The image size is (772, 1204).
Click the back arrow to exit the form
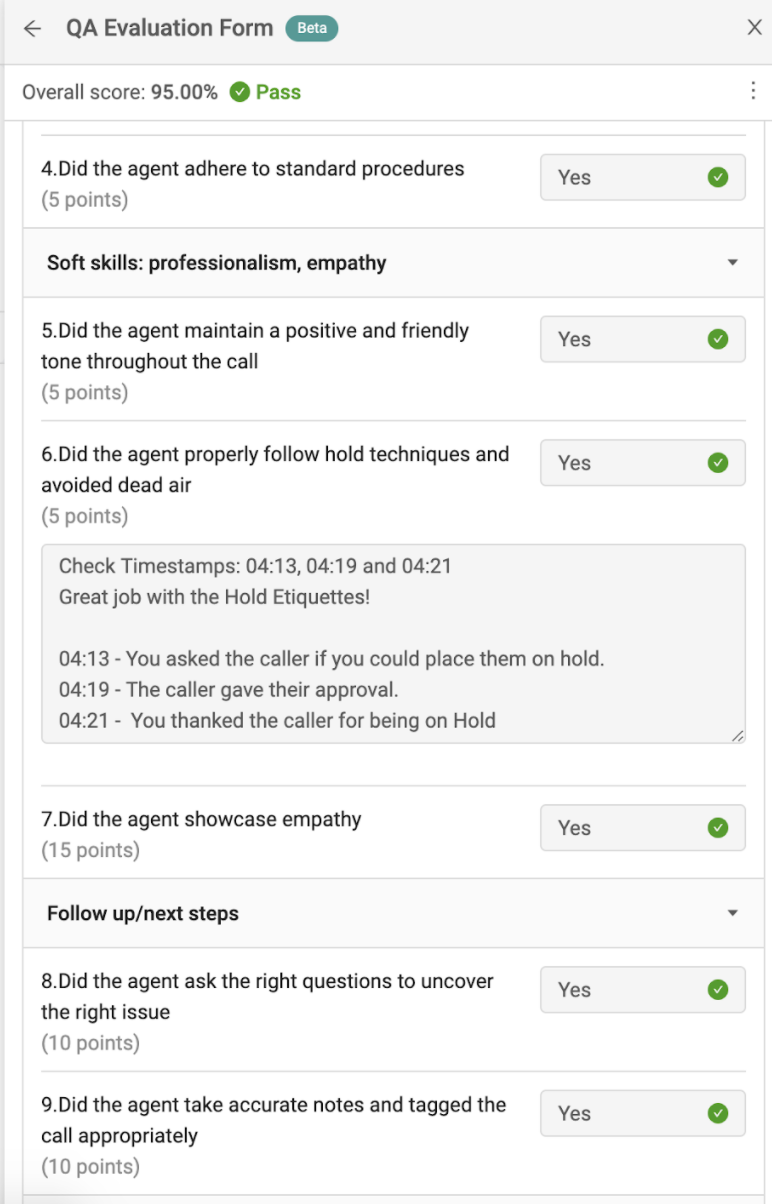[x=31, y=27]
